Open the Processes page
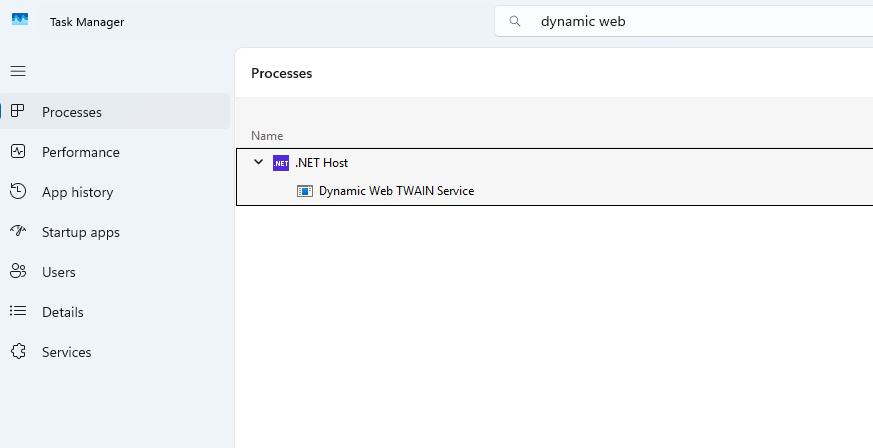The width and height of the screenshot is (873, 448). [115, 111]
